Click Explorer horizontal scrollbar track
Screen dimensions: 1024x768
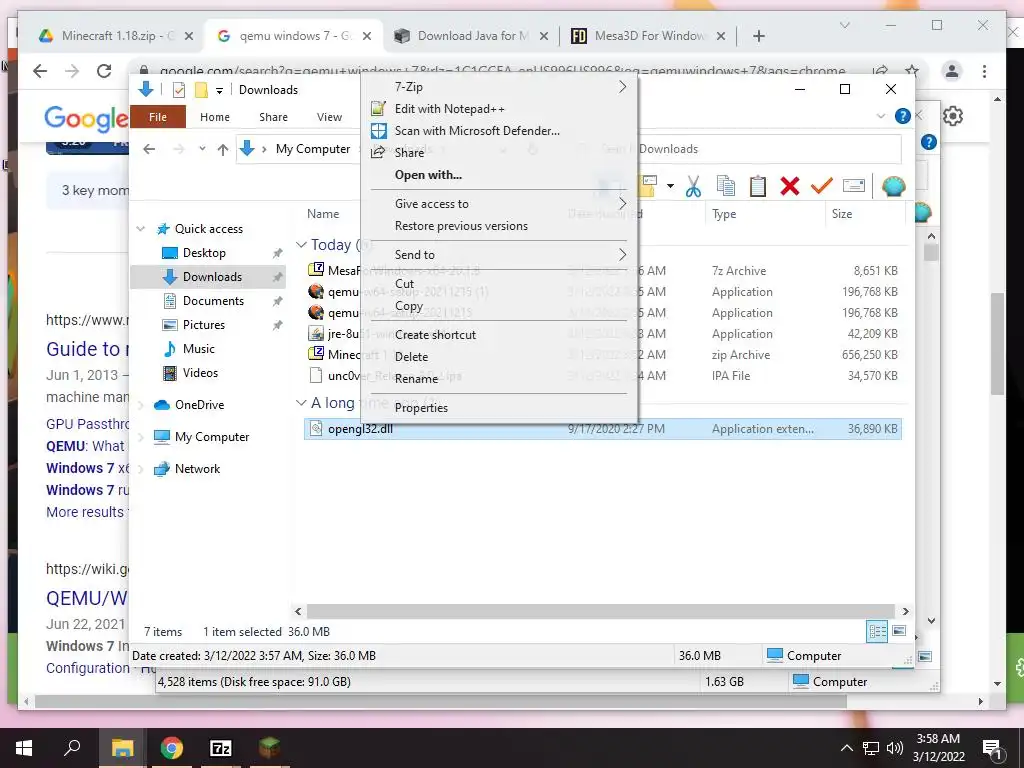point(601,611)
